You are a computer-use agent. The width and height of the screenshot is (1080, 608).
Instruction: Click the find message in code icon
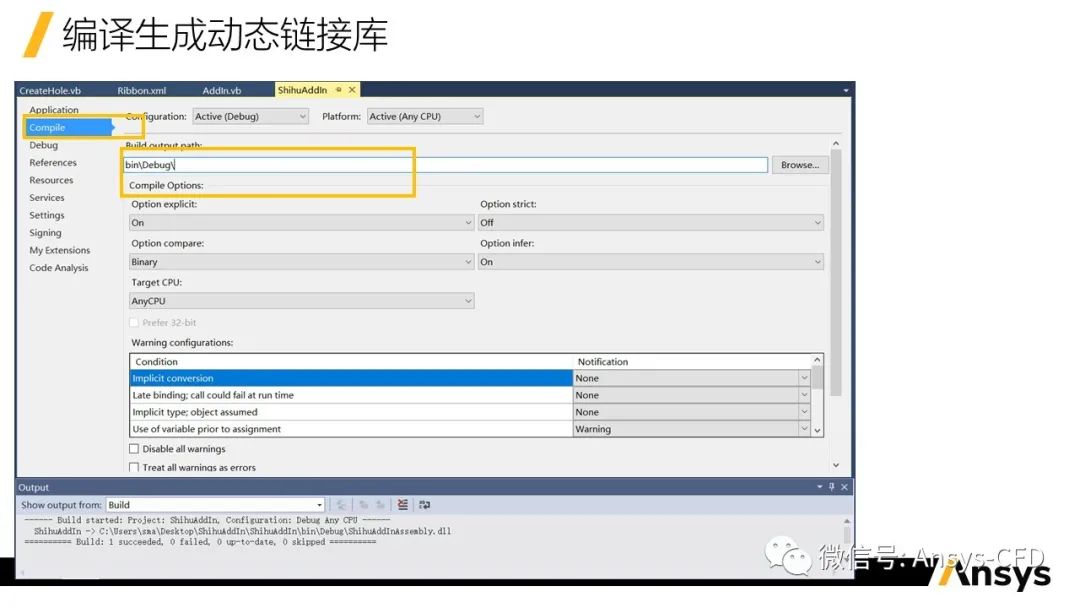coord(342,505)
